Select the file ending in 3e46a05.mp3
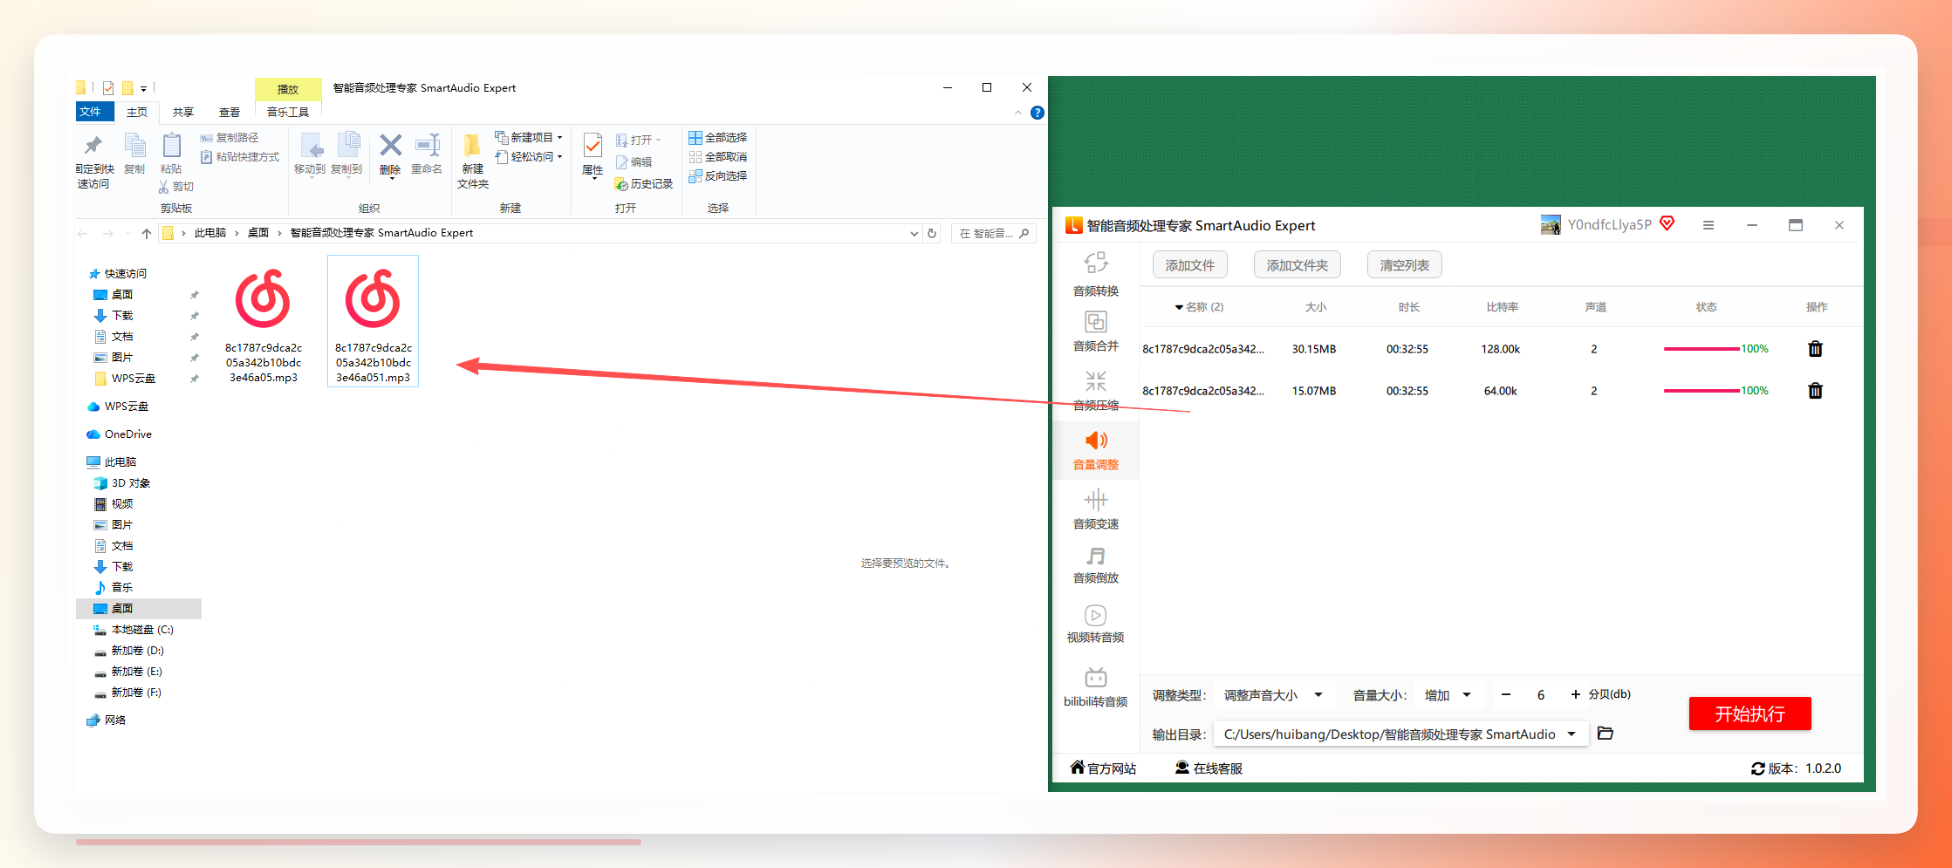The height and width of the screenshot is (868, 1952). point(264,322)
